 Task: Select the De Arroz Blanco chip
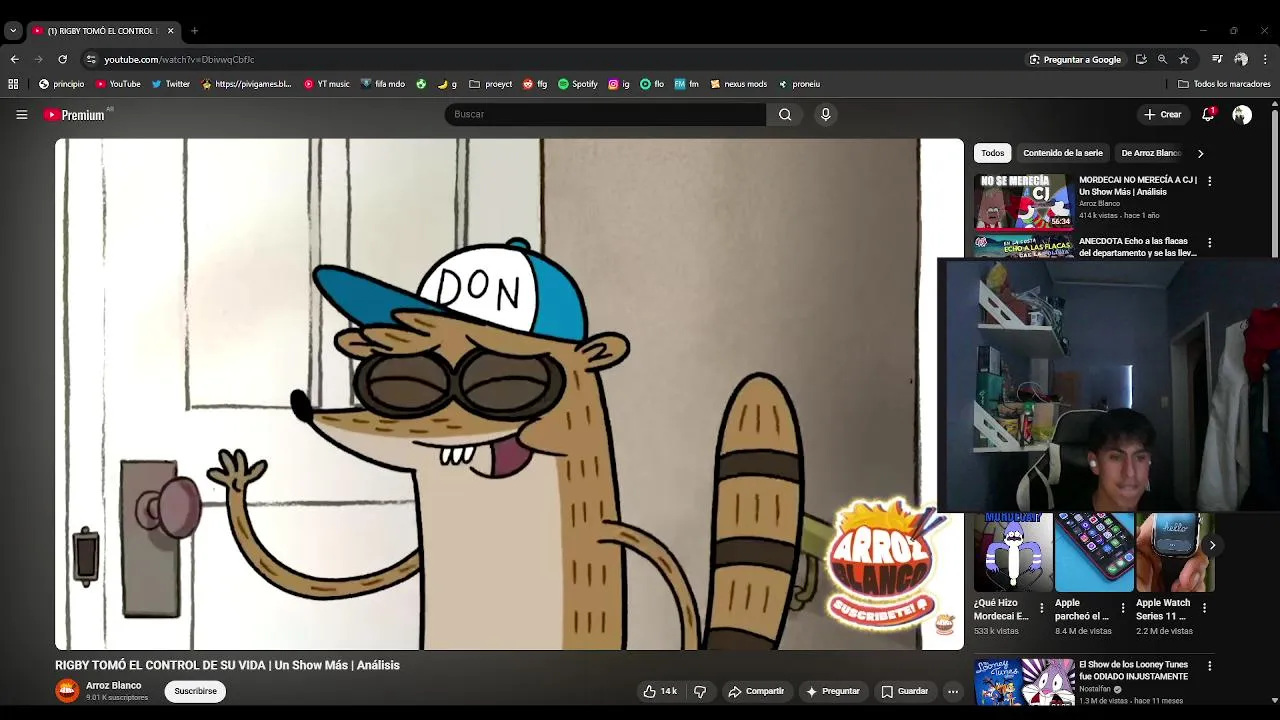(1151, 153)
